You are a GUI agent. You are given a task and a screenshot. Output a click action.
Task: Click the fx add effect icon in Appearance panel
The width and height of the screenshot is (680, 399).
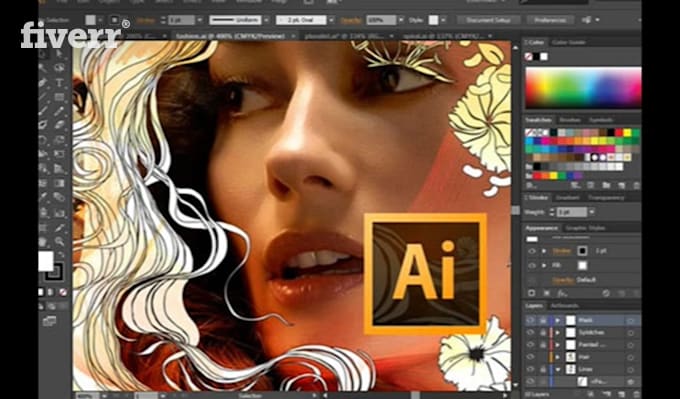click(562, 293)
